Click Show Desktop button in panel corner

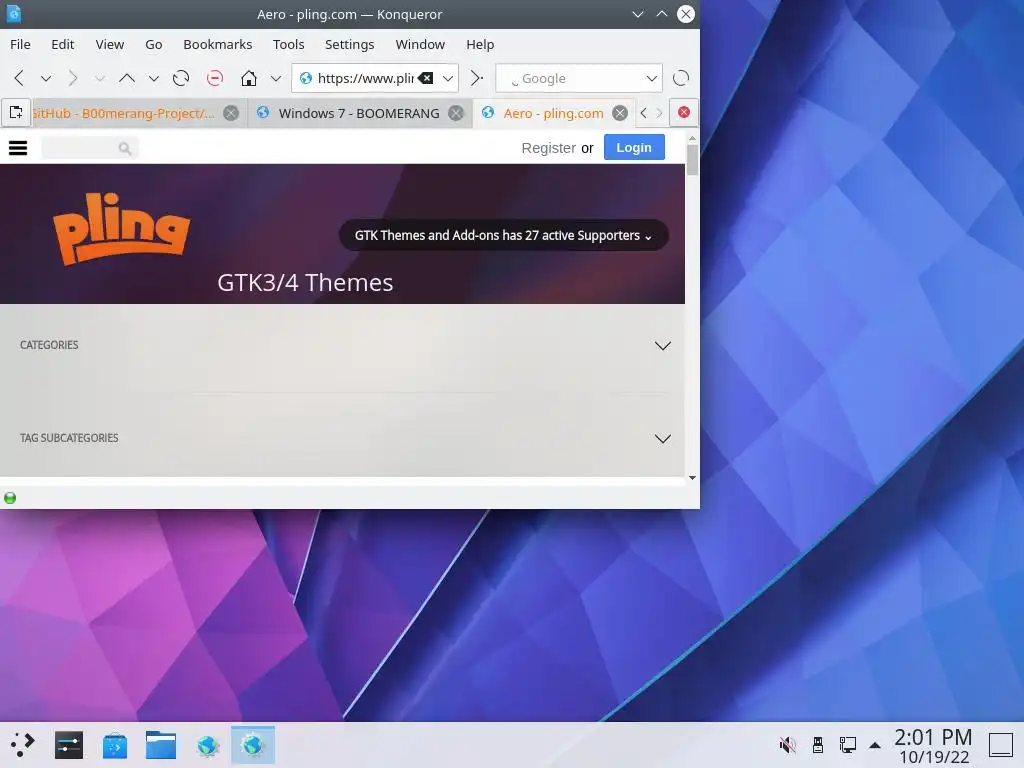pyautogui.click(x=1000, y=745)
